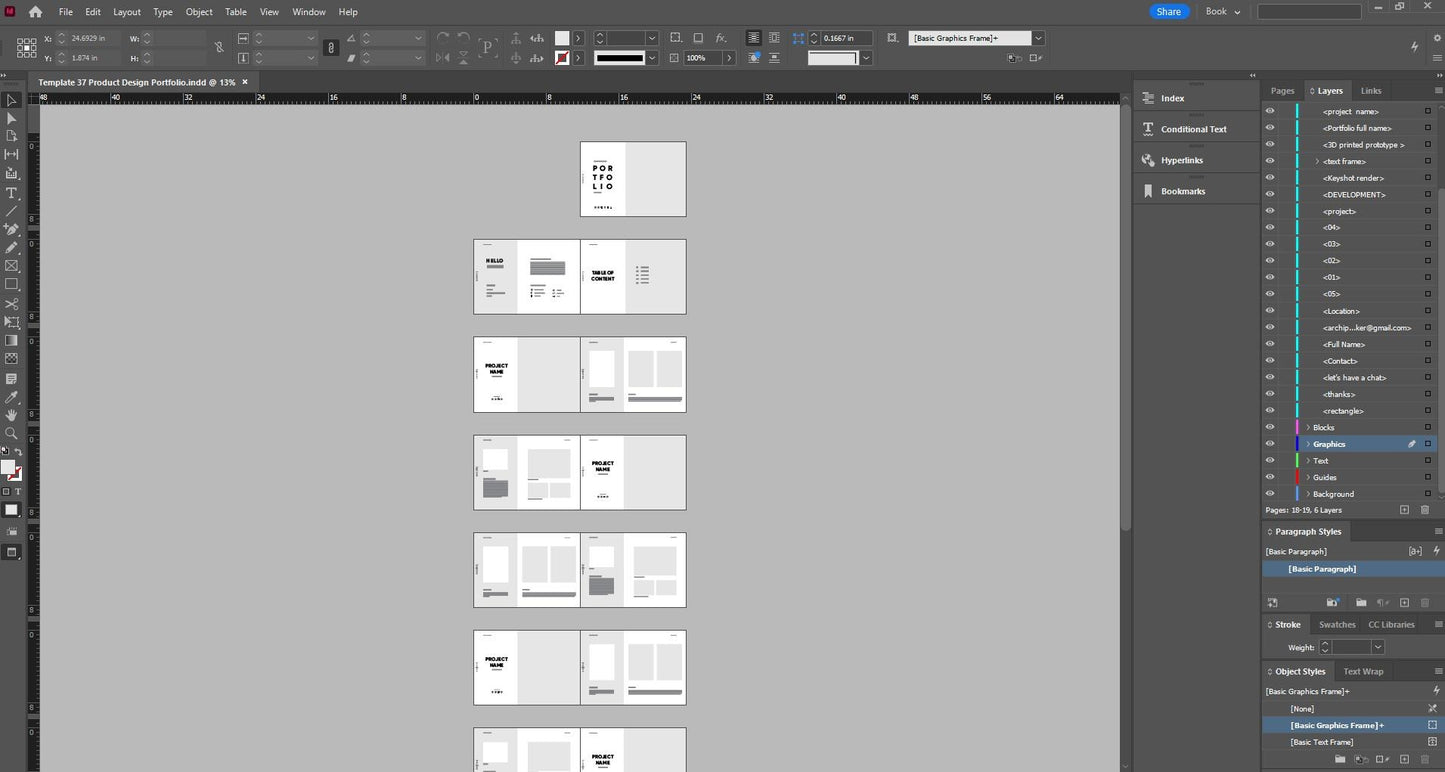Screen dimensions: 1445x772
Task: Select the Scissors tool
Action: point(11,304)
